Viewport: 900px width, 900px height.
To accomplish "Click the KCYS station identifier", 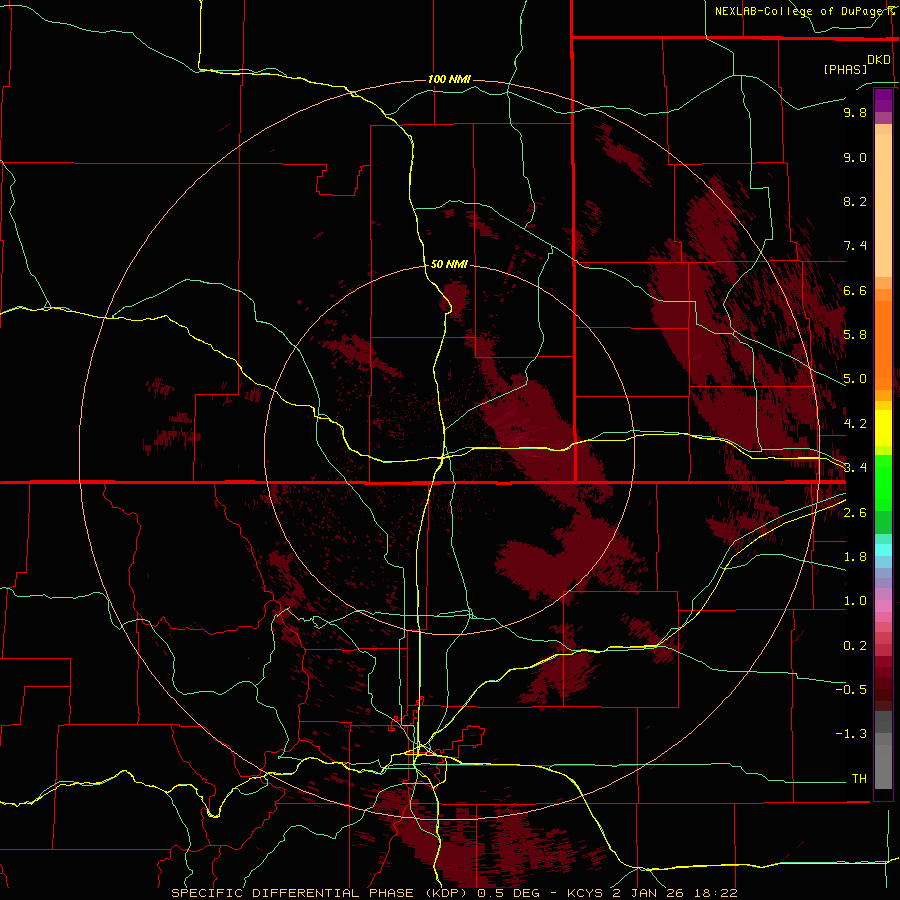I will 585,893.
